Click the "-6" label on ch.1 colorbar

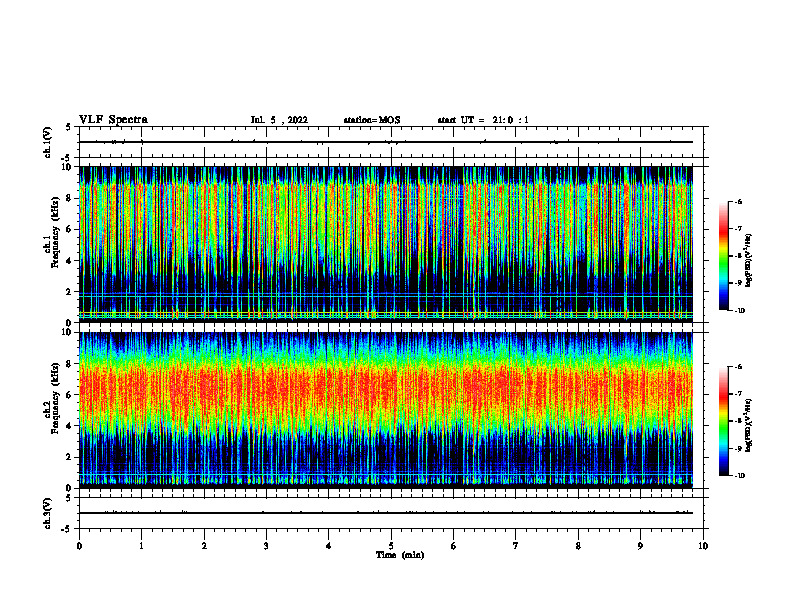[738, 202]
